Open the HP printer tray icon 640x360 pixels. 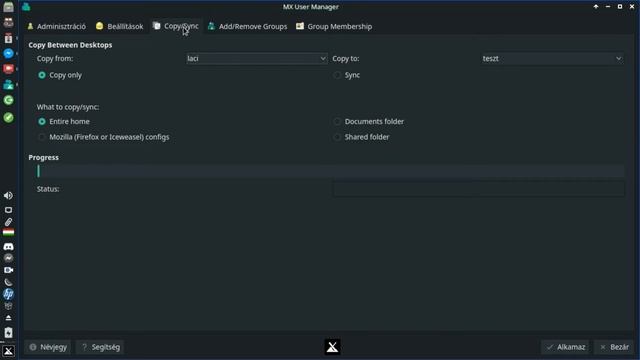(x=8, y=294)
